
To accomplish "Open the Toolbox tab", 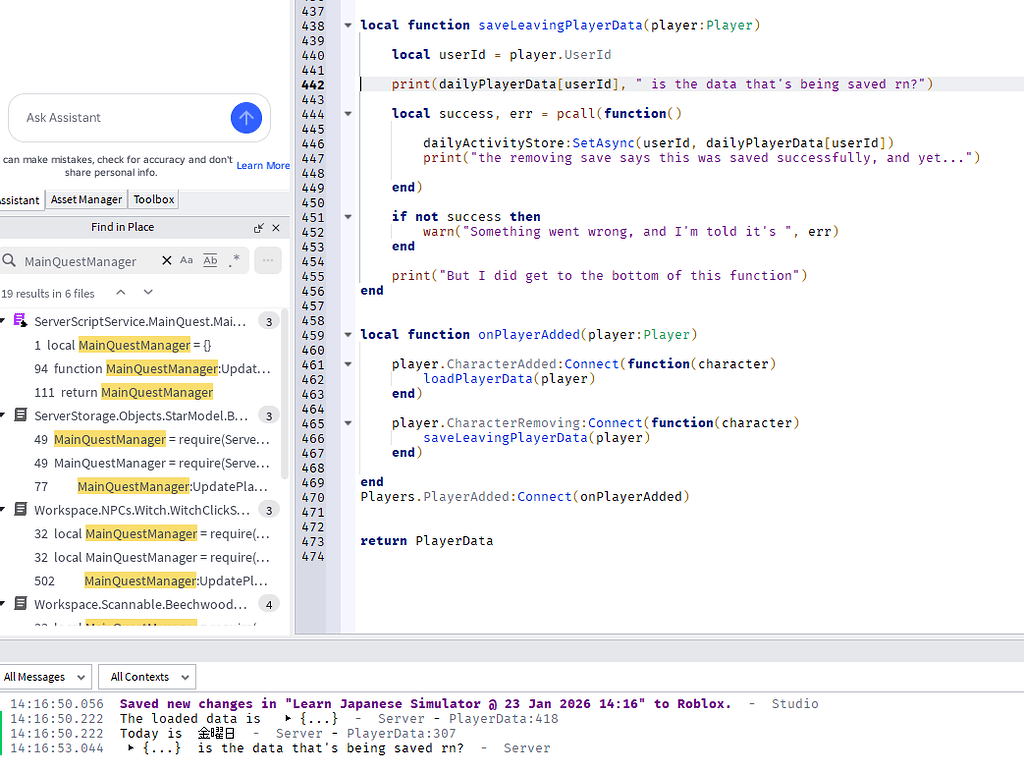I will tap(153, 199).
